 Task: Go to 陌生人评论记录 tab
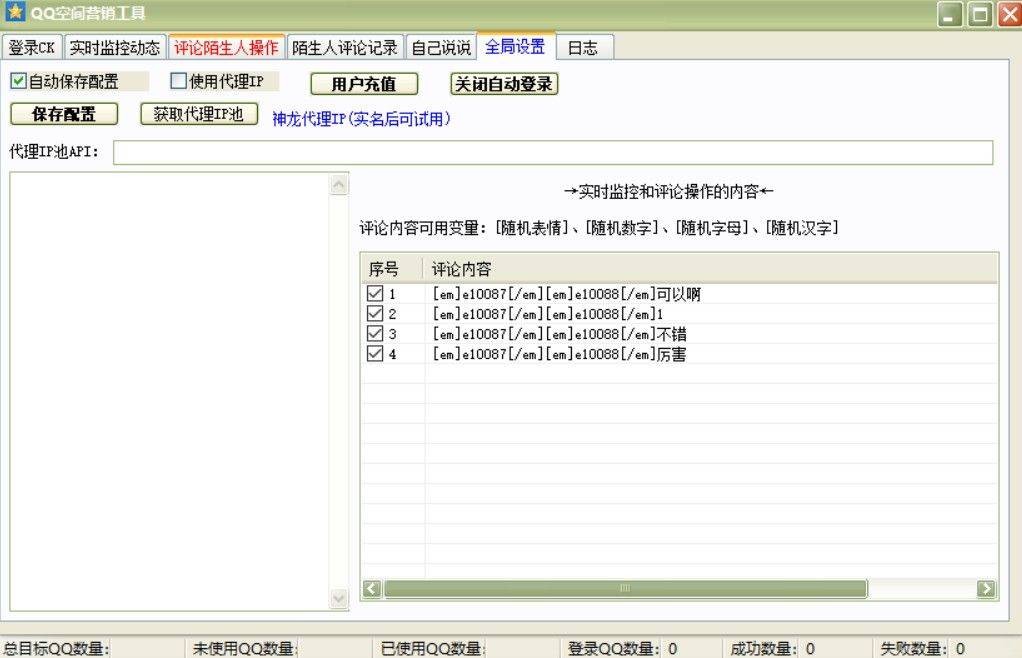pos(345,48)
